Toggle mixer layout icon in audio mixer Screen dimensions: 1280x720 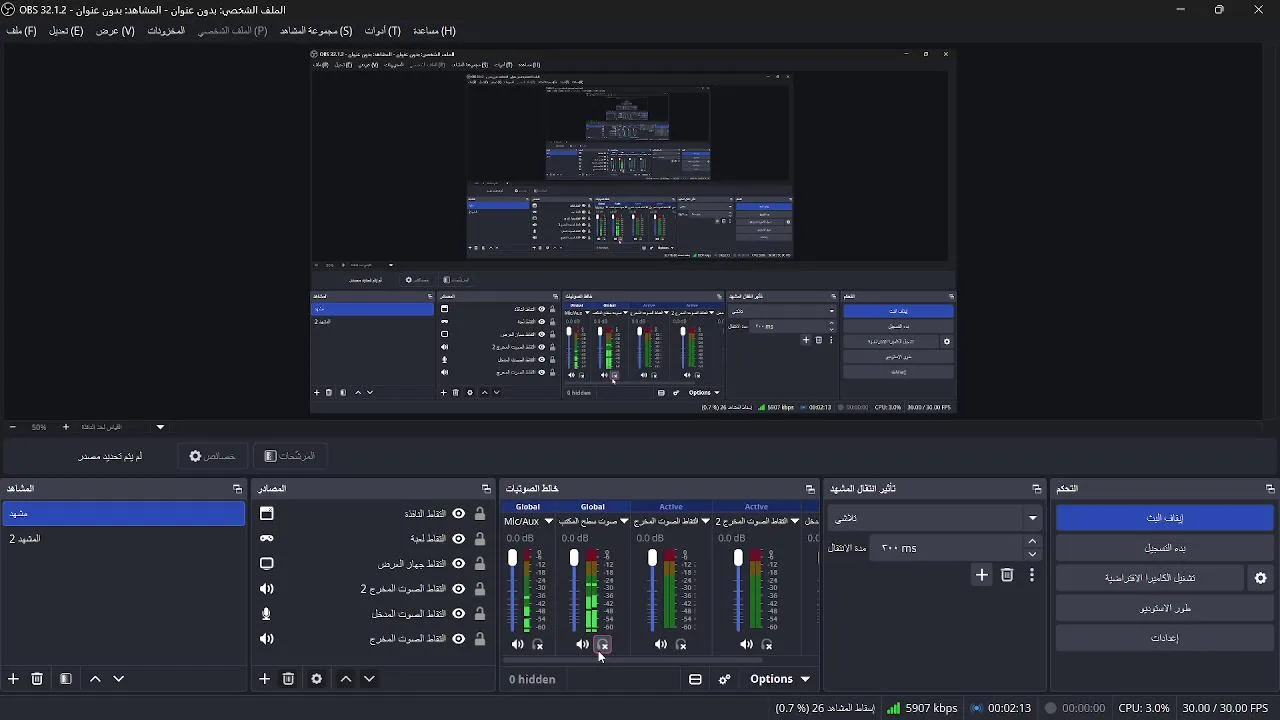click(695, 679)
